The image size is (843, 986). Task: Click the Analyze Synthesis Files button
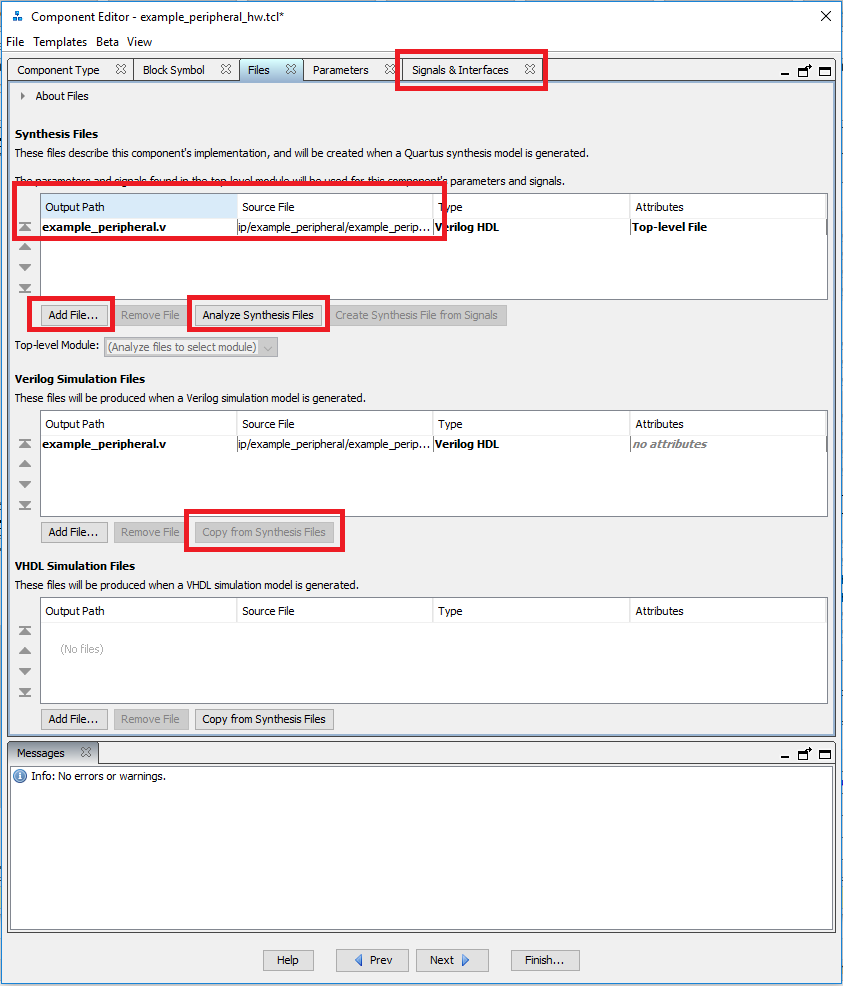(258, 315)
